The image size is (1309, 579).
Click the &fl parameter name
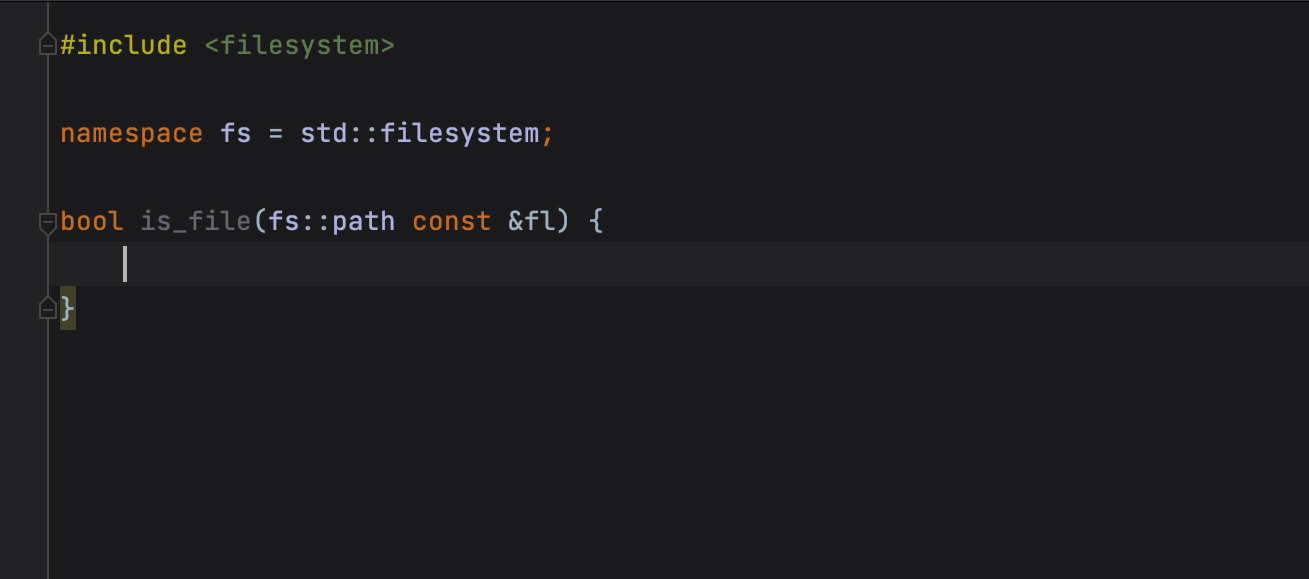point(530,221)
